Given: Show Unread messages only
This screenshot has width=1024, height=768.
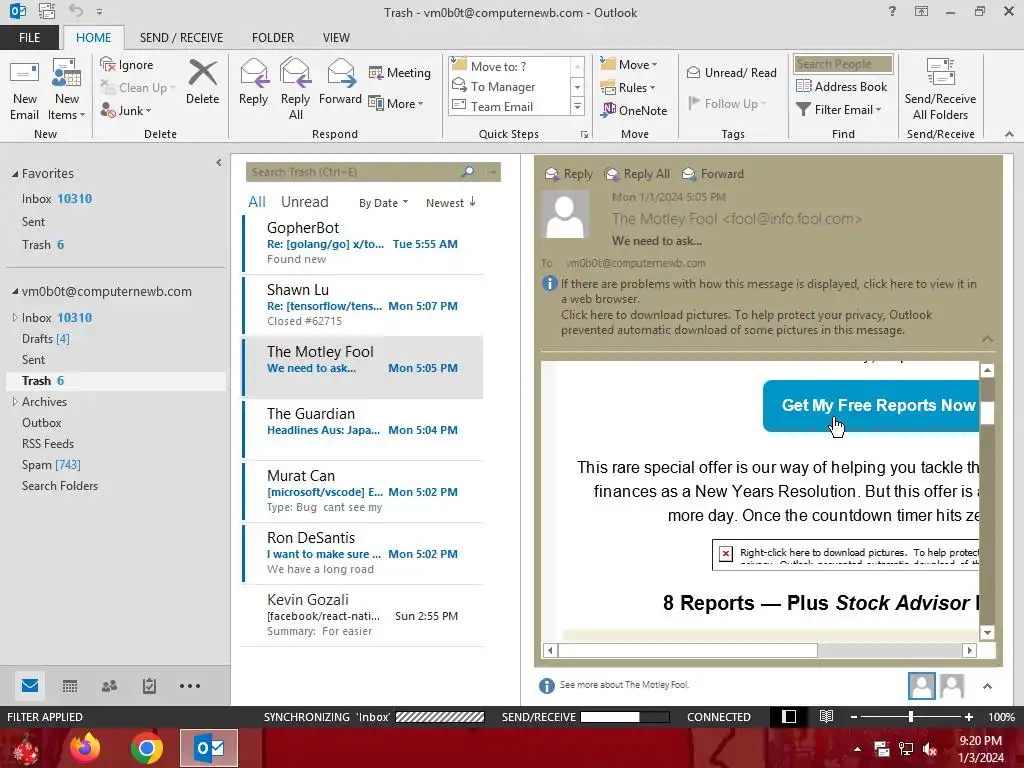Looking at the screenshot, I should tap(304, 202).
